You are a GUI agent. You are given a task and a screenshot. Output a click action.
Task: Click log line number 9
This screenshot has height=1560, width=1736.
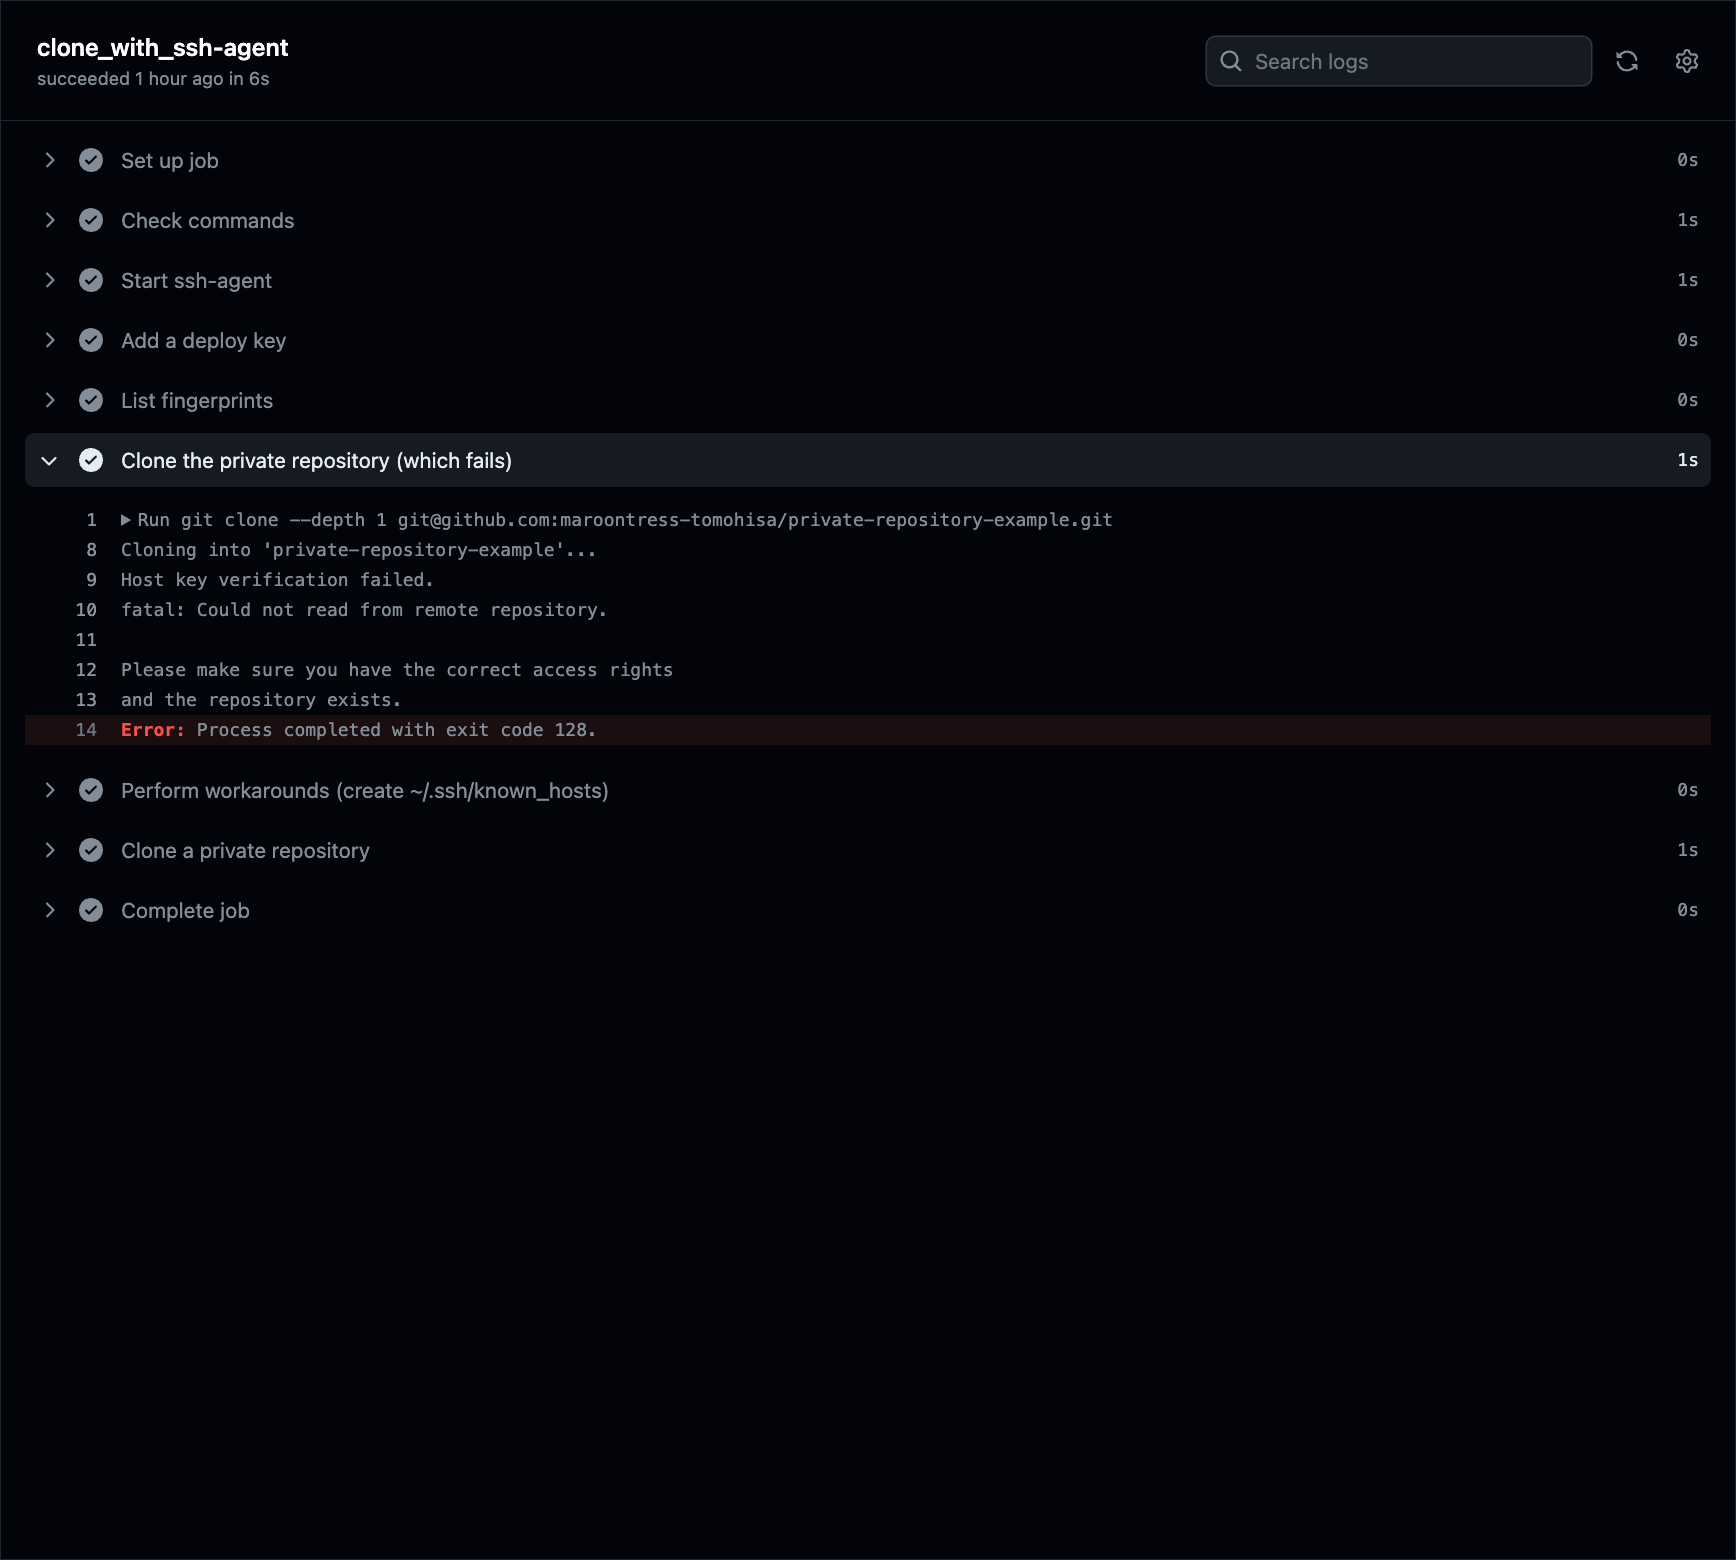point(91,580)
